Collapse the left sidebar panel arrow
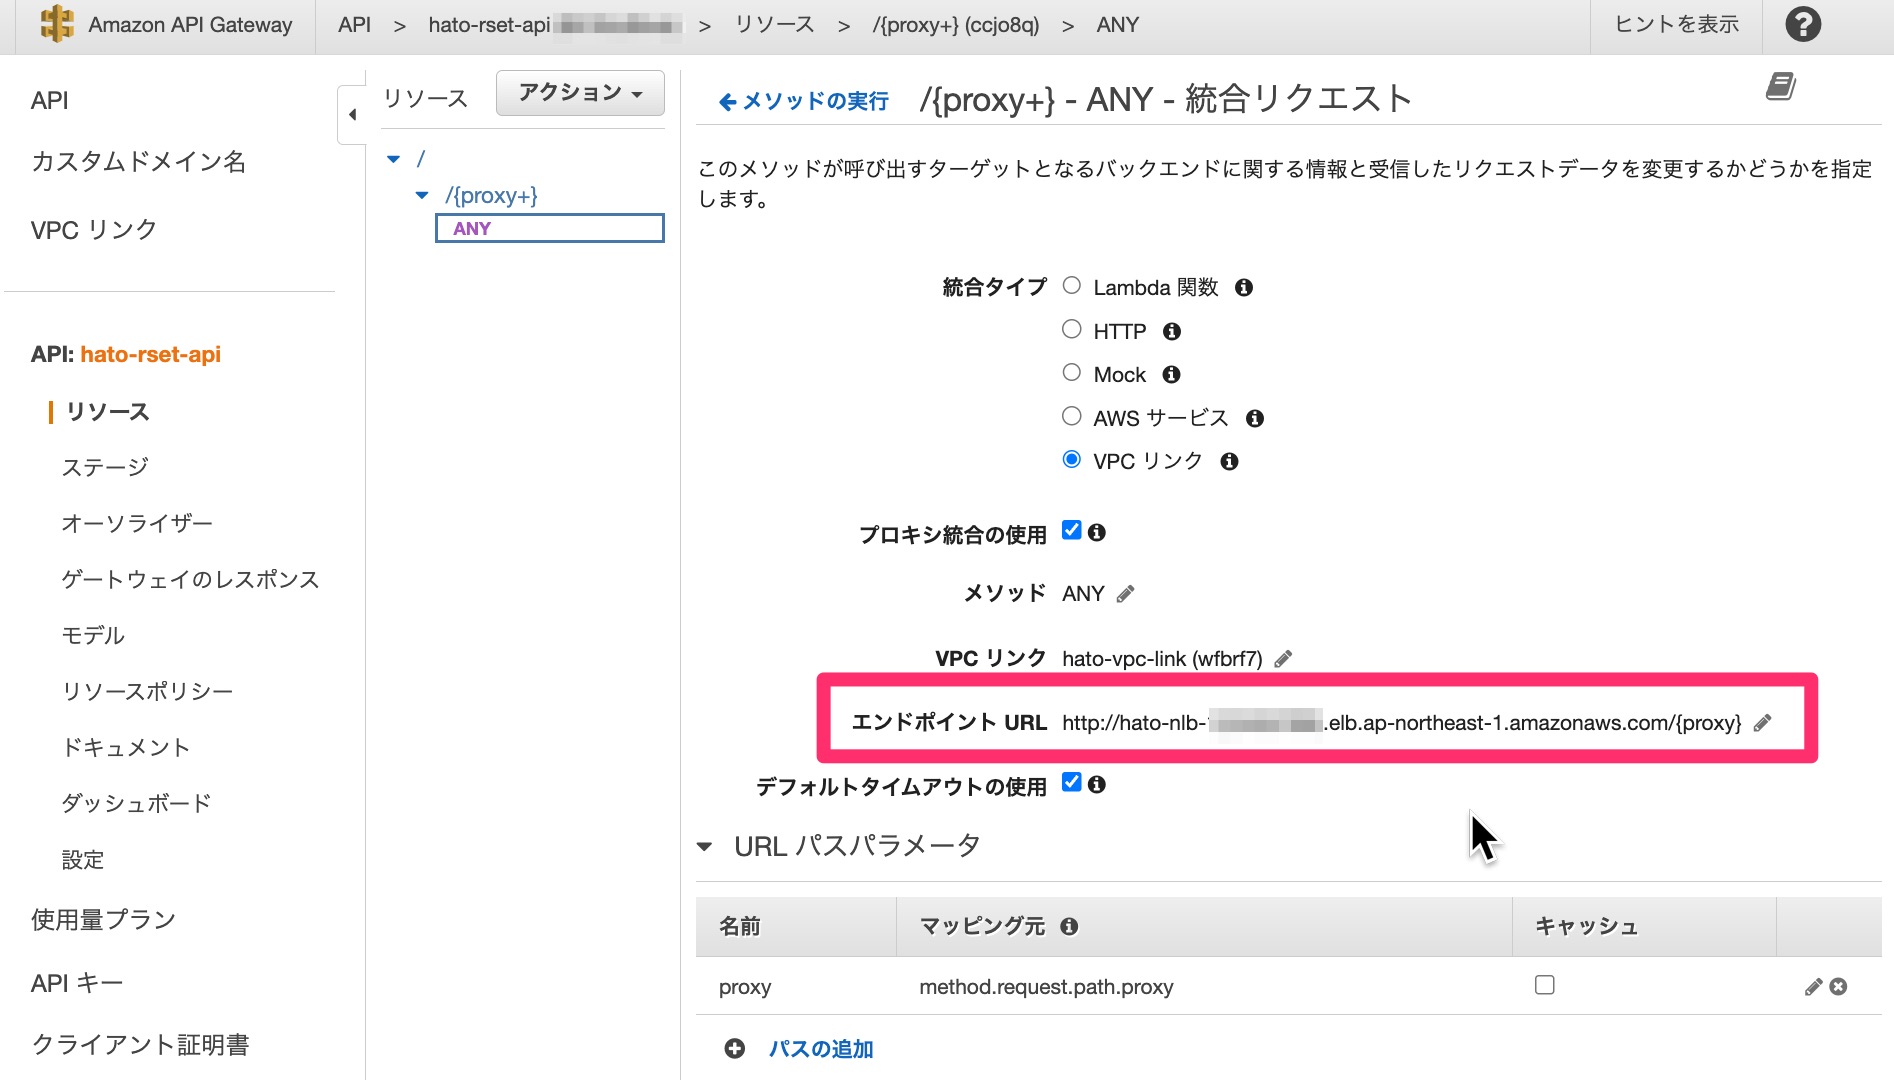This screenshot has height=1080, width=1894. coord(352,115)
